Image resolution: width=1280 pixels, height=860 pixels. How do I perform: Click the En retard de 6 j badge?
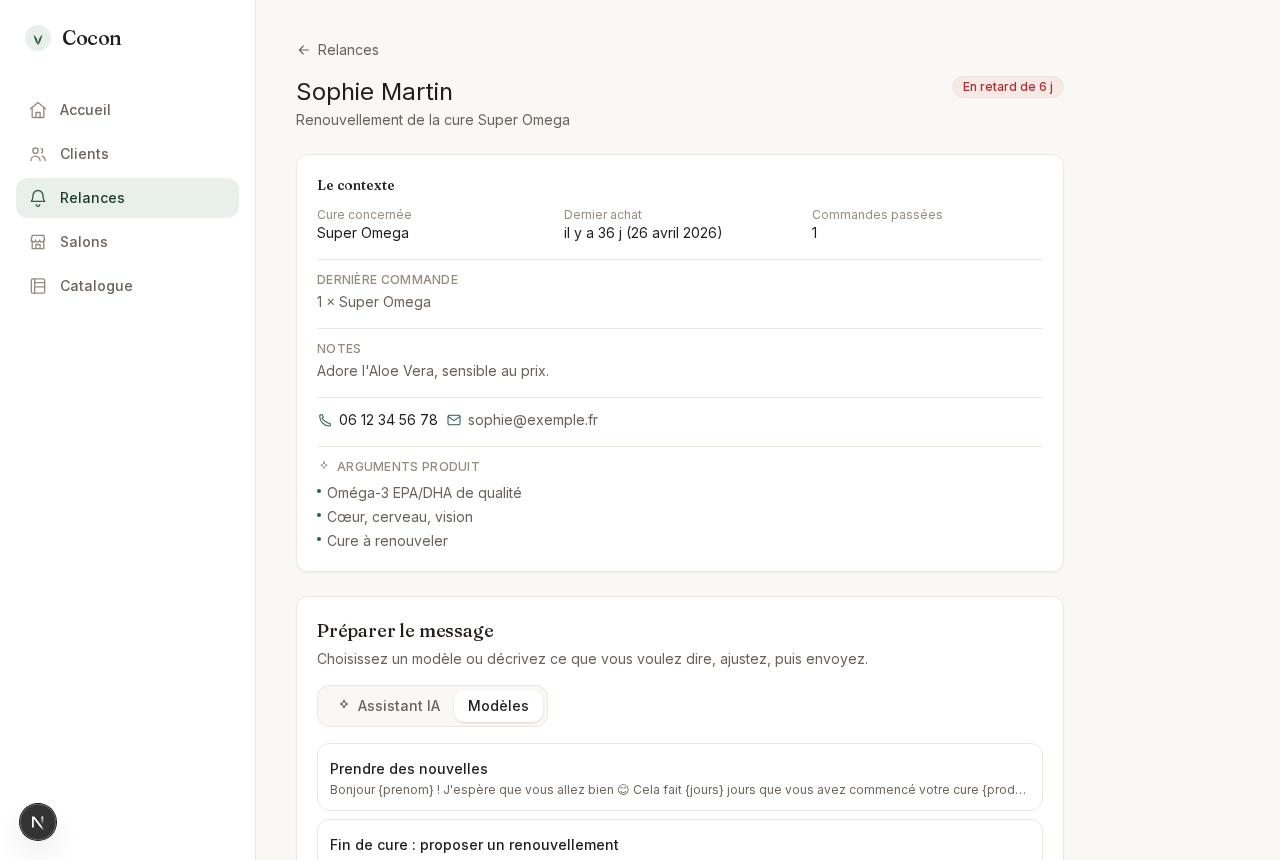pos(1008,87)
